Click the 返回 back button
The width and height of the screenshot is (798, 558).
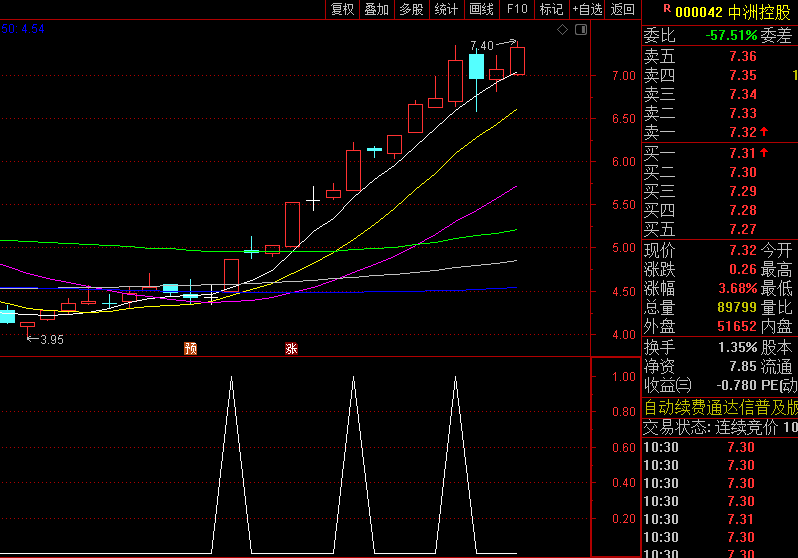(x=623, y=10)
